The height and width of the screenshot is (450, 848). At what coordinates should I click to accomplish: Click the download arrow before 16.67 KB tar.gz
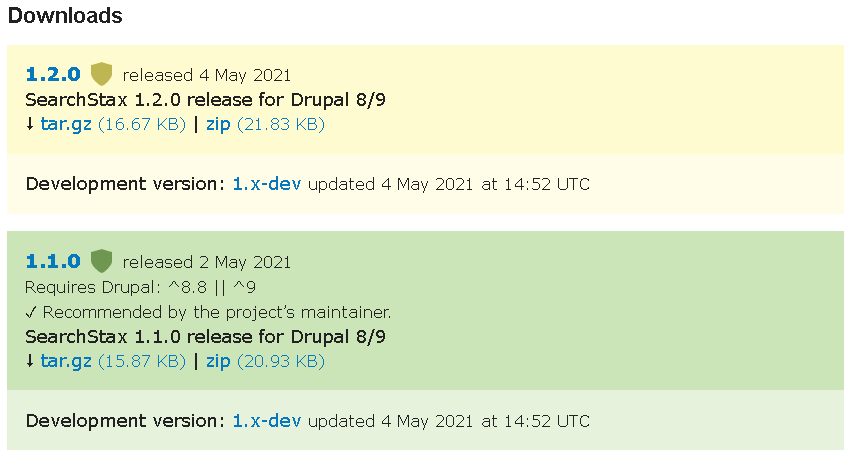click(30, 124)
